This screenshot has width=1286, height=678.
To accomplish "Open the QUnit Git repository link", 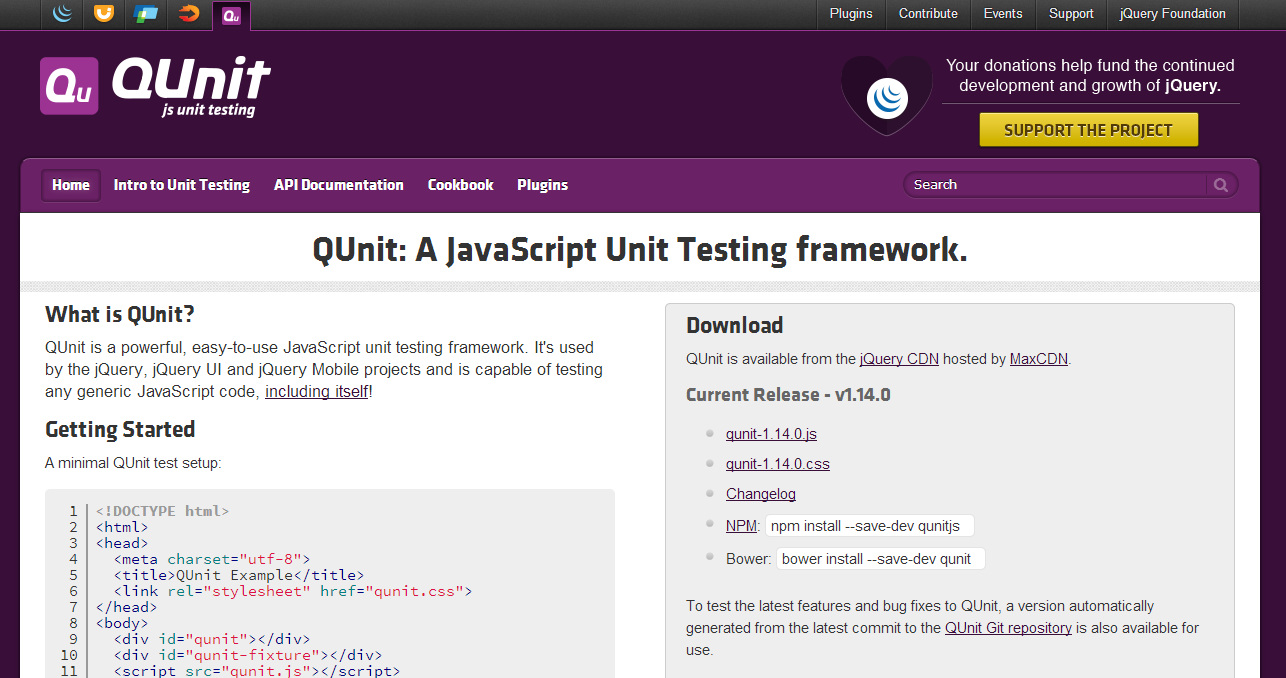I will pos(1008,628).
